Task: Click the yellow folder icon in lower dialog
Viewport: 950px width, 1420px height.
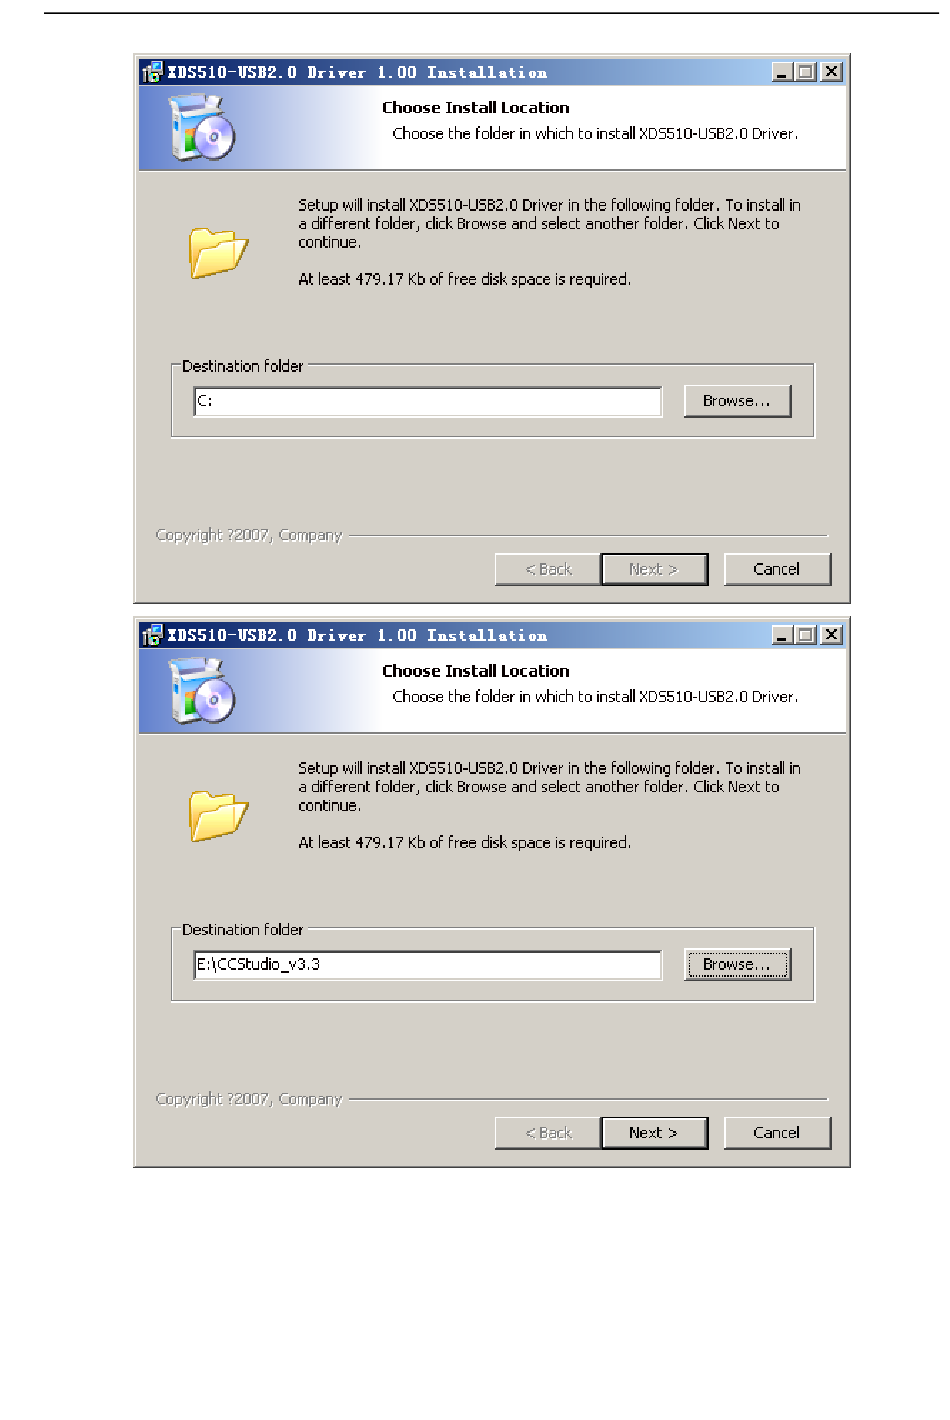Action: point(218,815)
